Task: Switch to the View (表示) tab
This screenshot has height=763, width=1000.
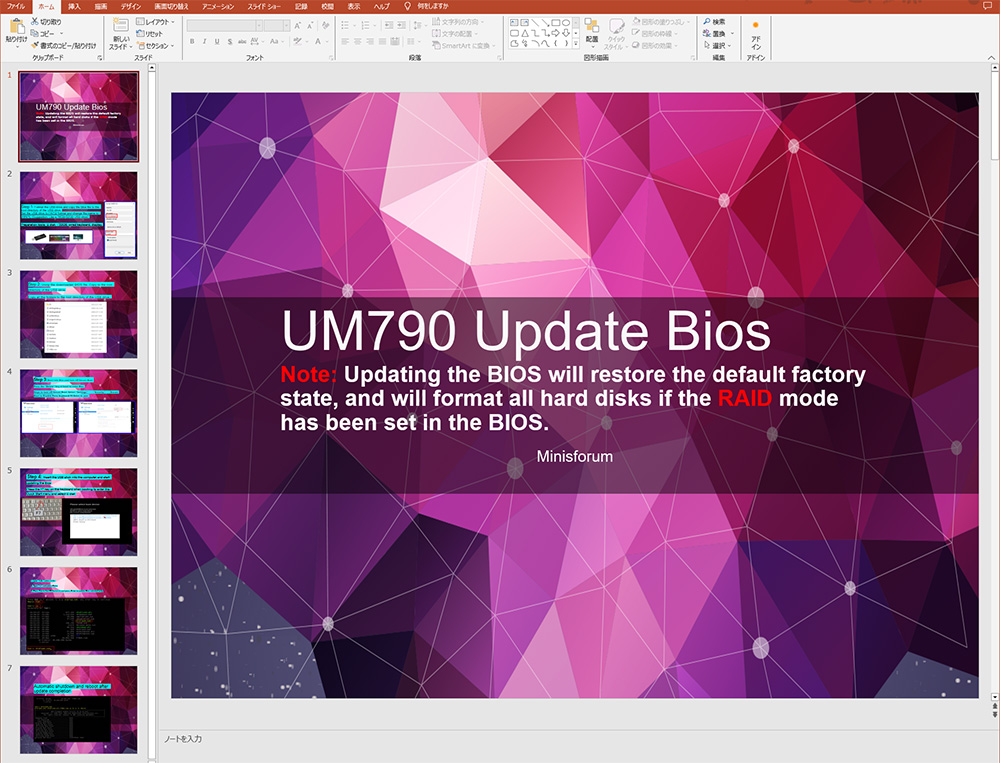Action: pos(354,6)
